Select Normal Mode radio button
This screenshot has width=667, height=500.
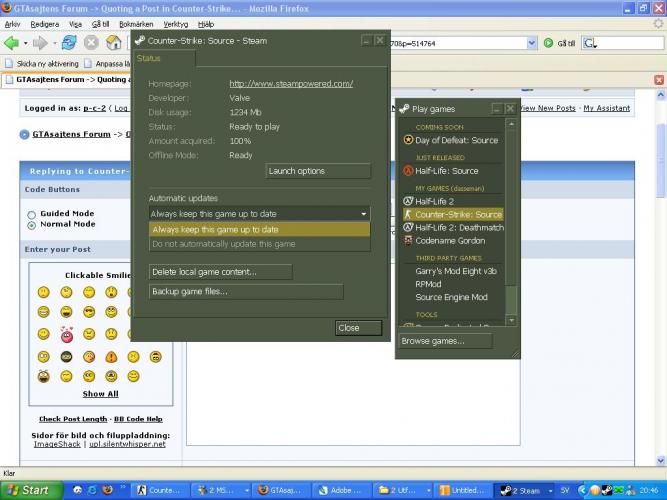click(x=32, y=225)
